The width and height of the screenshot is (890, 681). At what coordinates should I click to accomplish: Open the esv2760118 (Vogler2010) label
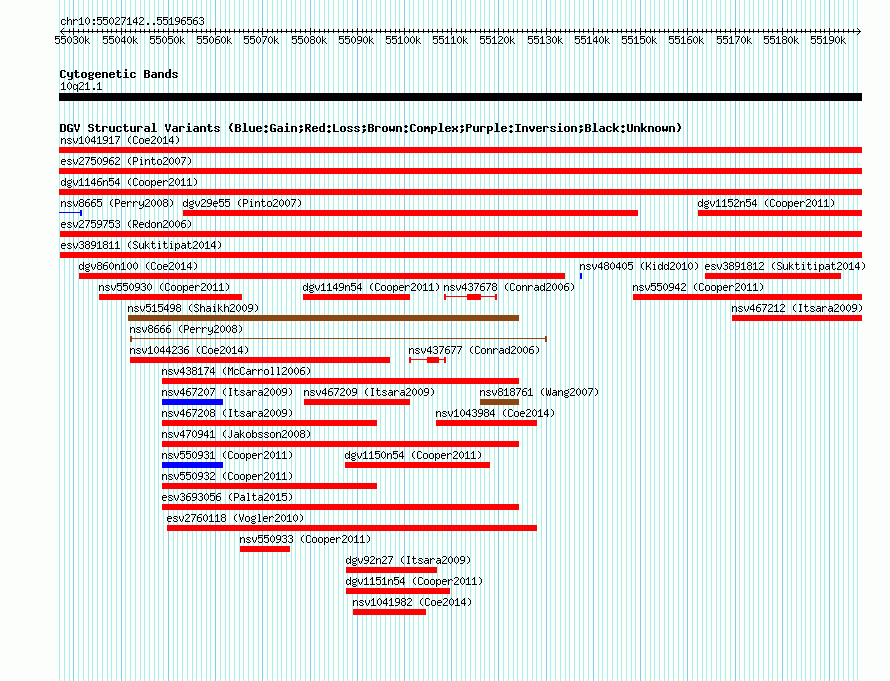[235, 518]
